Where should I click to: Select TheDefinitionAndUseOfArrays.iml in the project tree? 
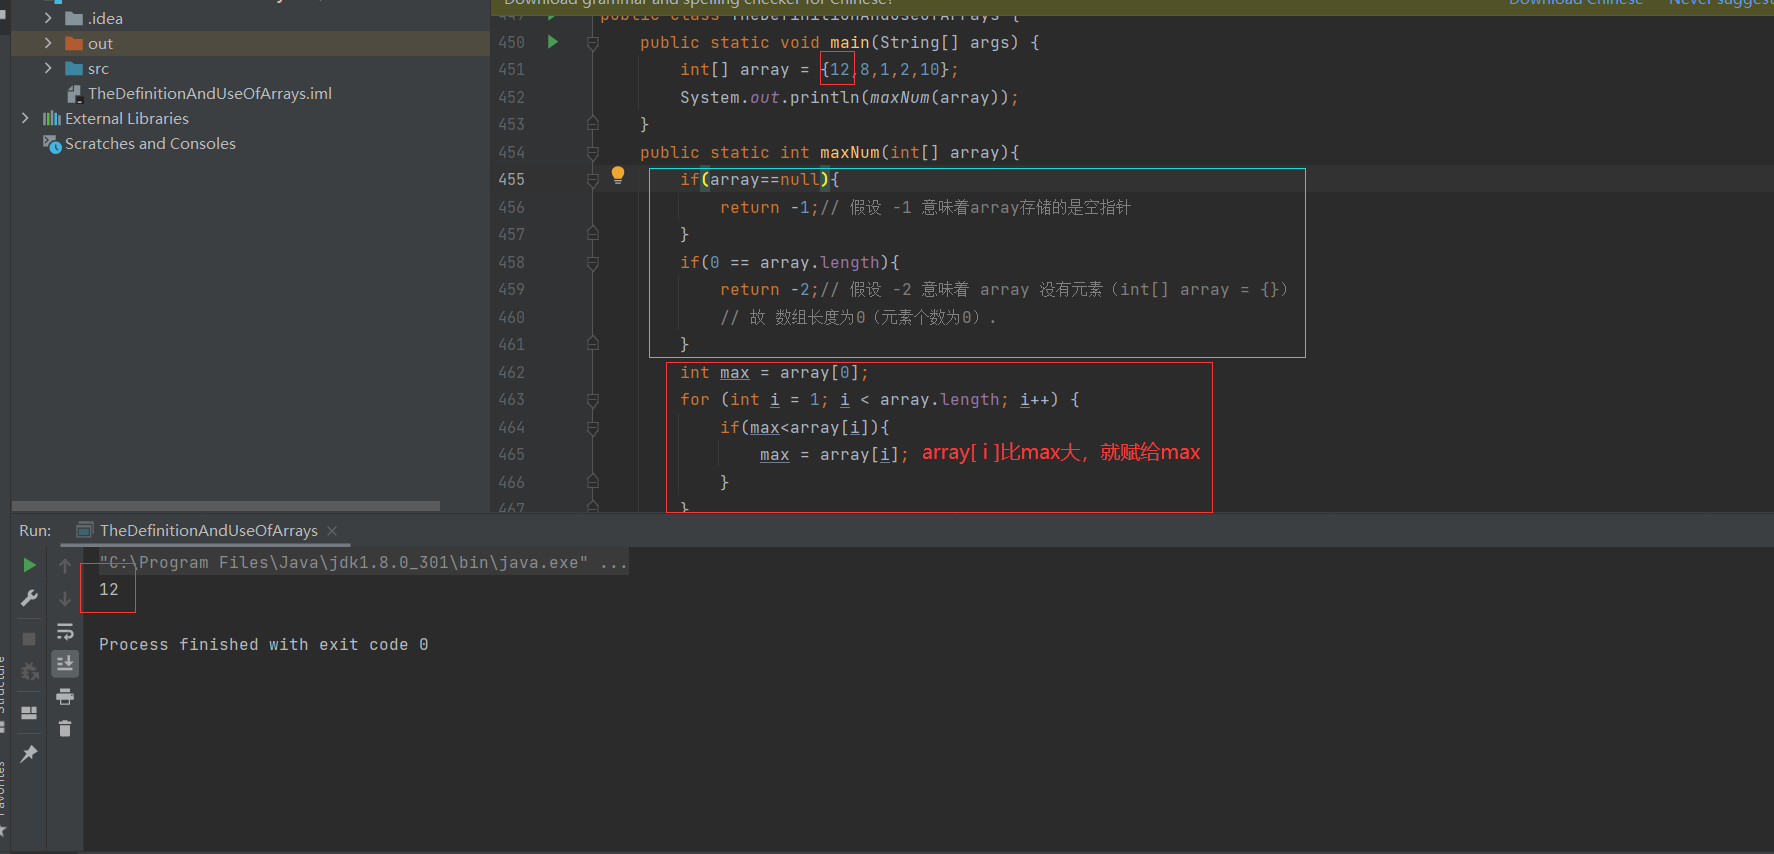[x=209, y=93]
